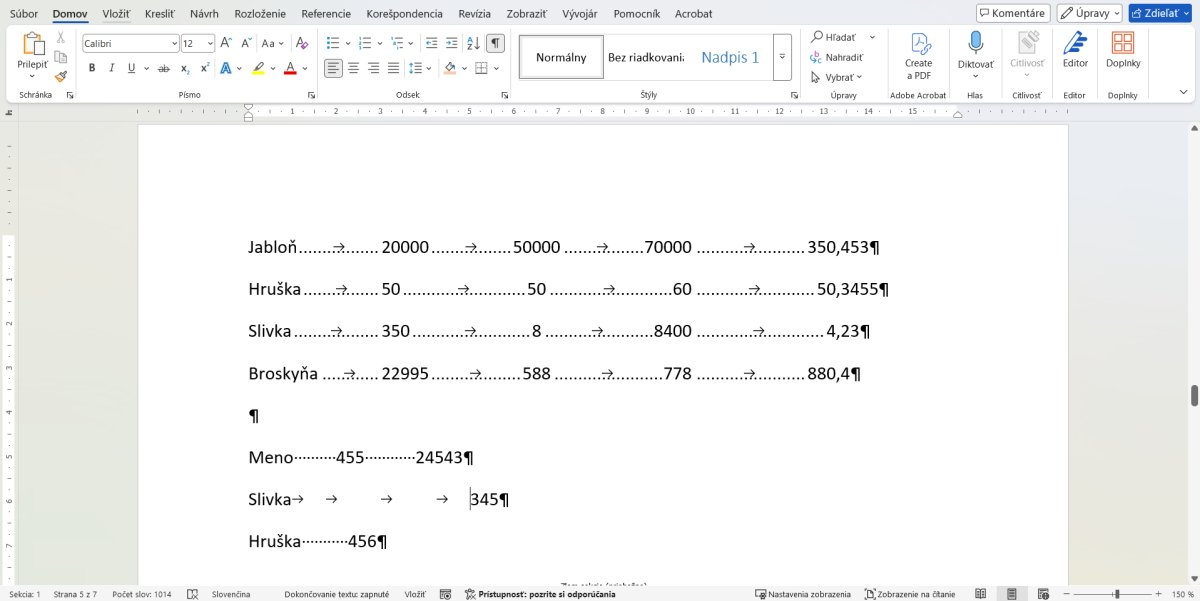Viewport: 1200px width, 601px height.
Task: Open the Revízia ribbon tab
Action: [474, 14]
